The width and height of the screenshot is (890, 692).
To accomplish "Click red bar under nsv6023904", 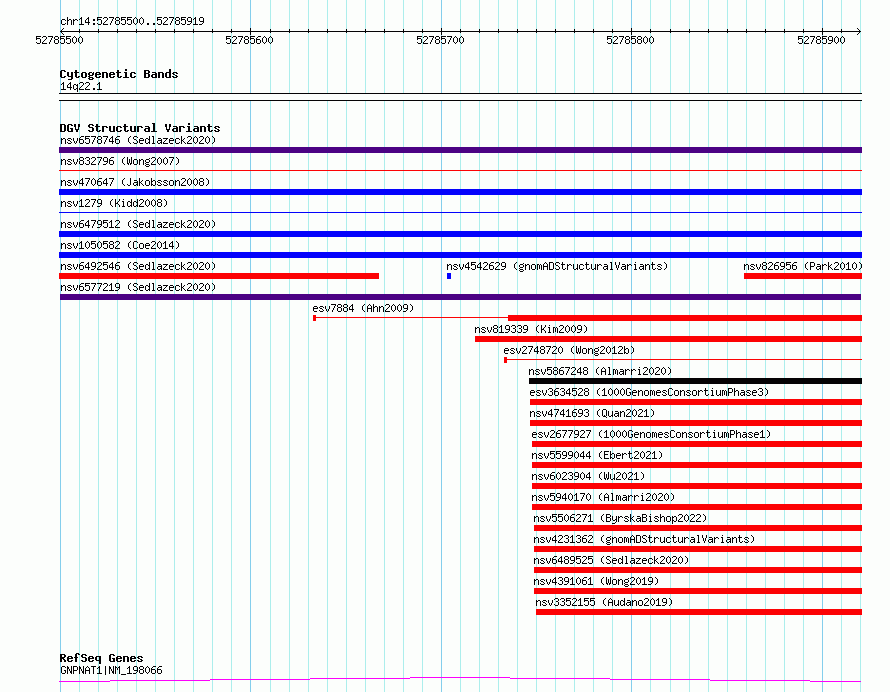I will 697,486.
